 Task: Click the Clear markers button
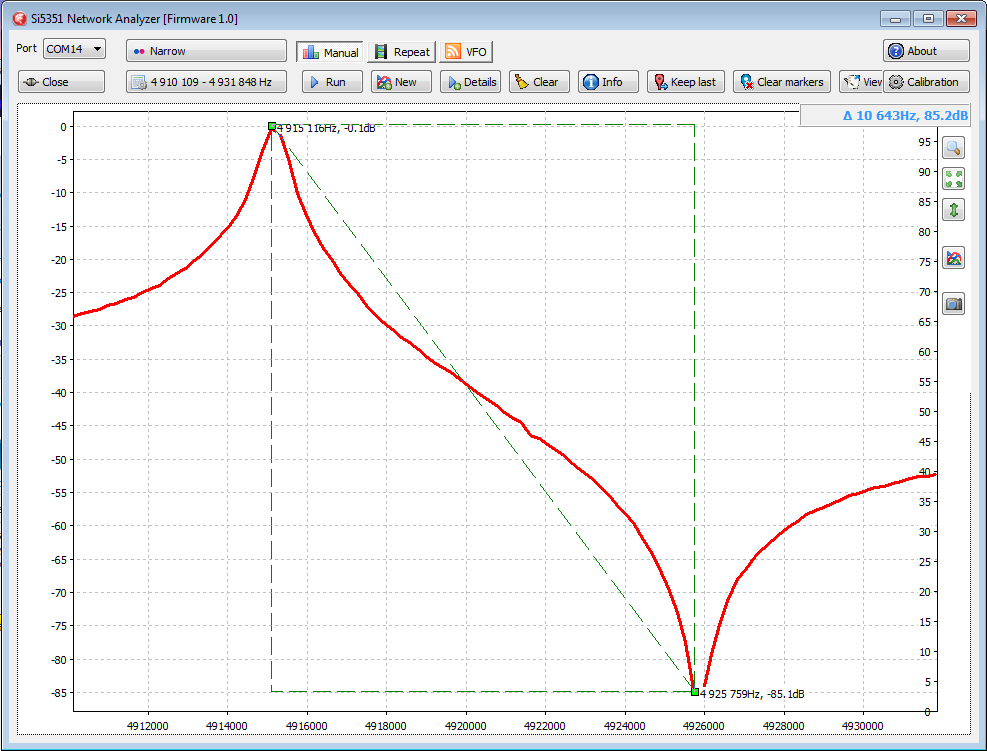click(783, 82)
